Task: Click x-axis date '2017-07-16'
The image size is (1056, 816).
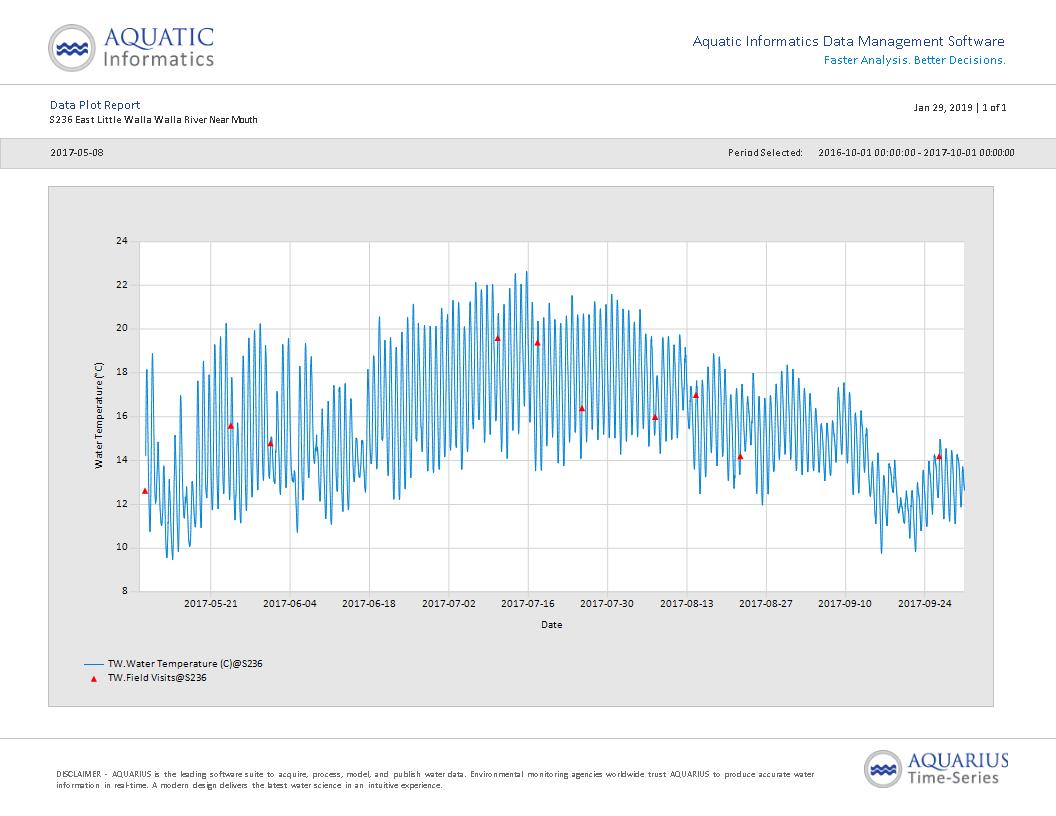Action: (528, 603)
